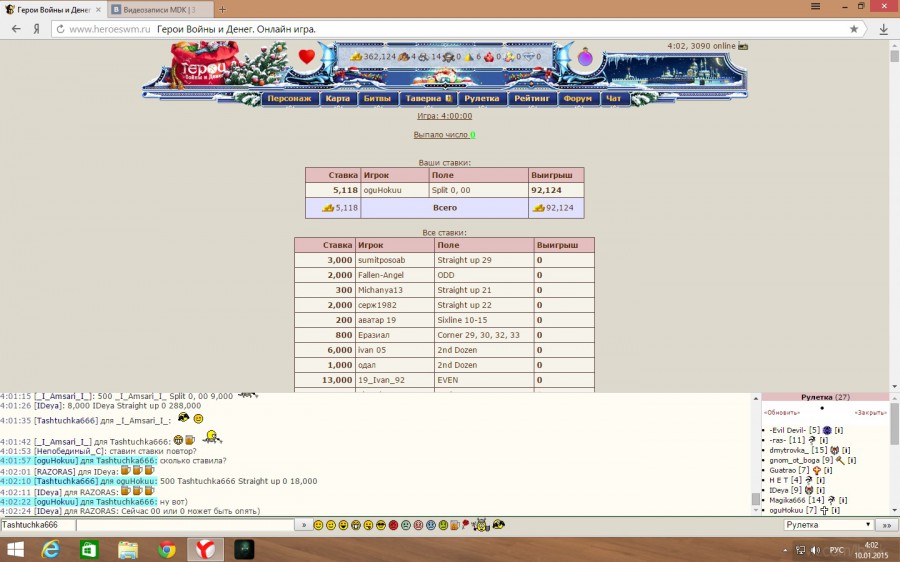Image resolution: width=900 pixels, height=562 pixels.
Task: Click the «Обновить» link in user list
Action: [781, 412]
